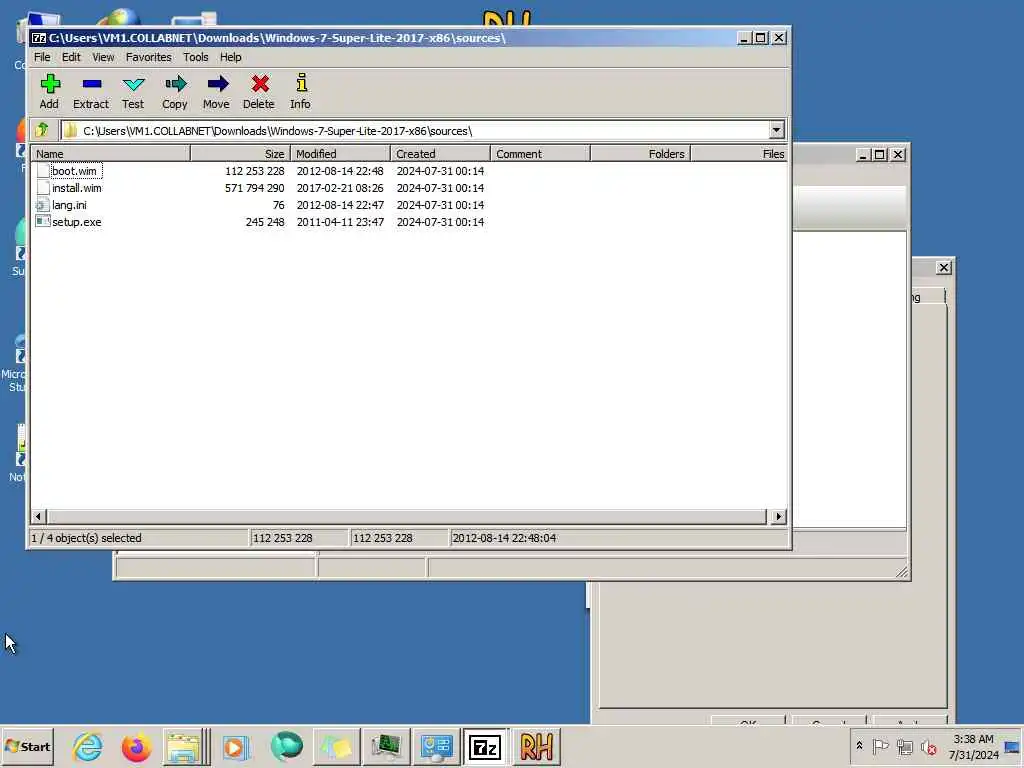The image size is (1024, 768).
Task: Show hidden tray icons
Action: click(859, 745)
